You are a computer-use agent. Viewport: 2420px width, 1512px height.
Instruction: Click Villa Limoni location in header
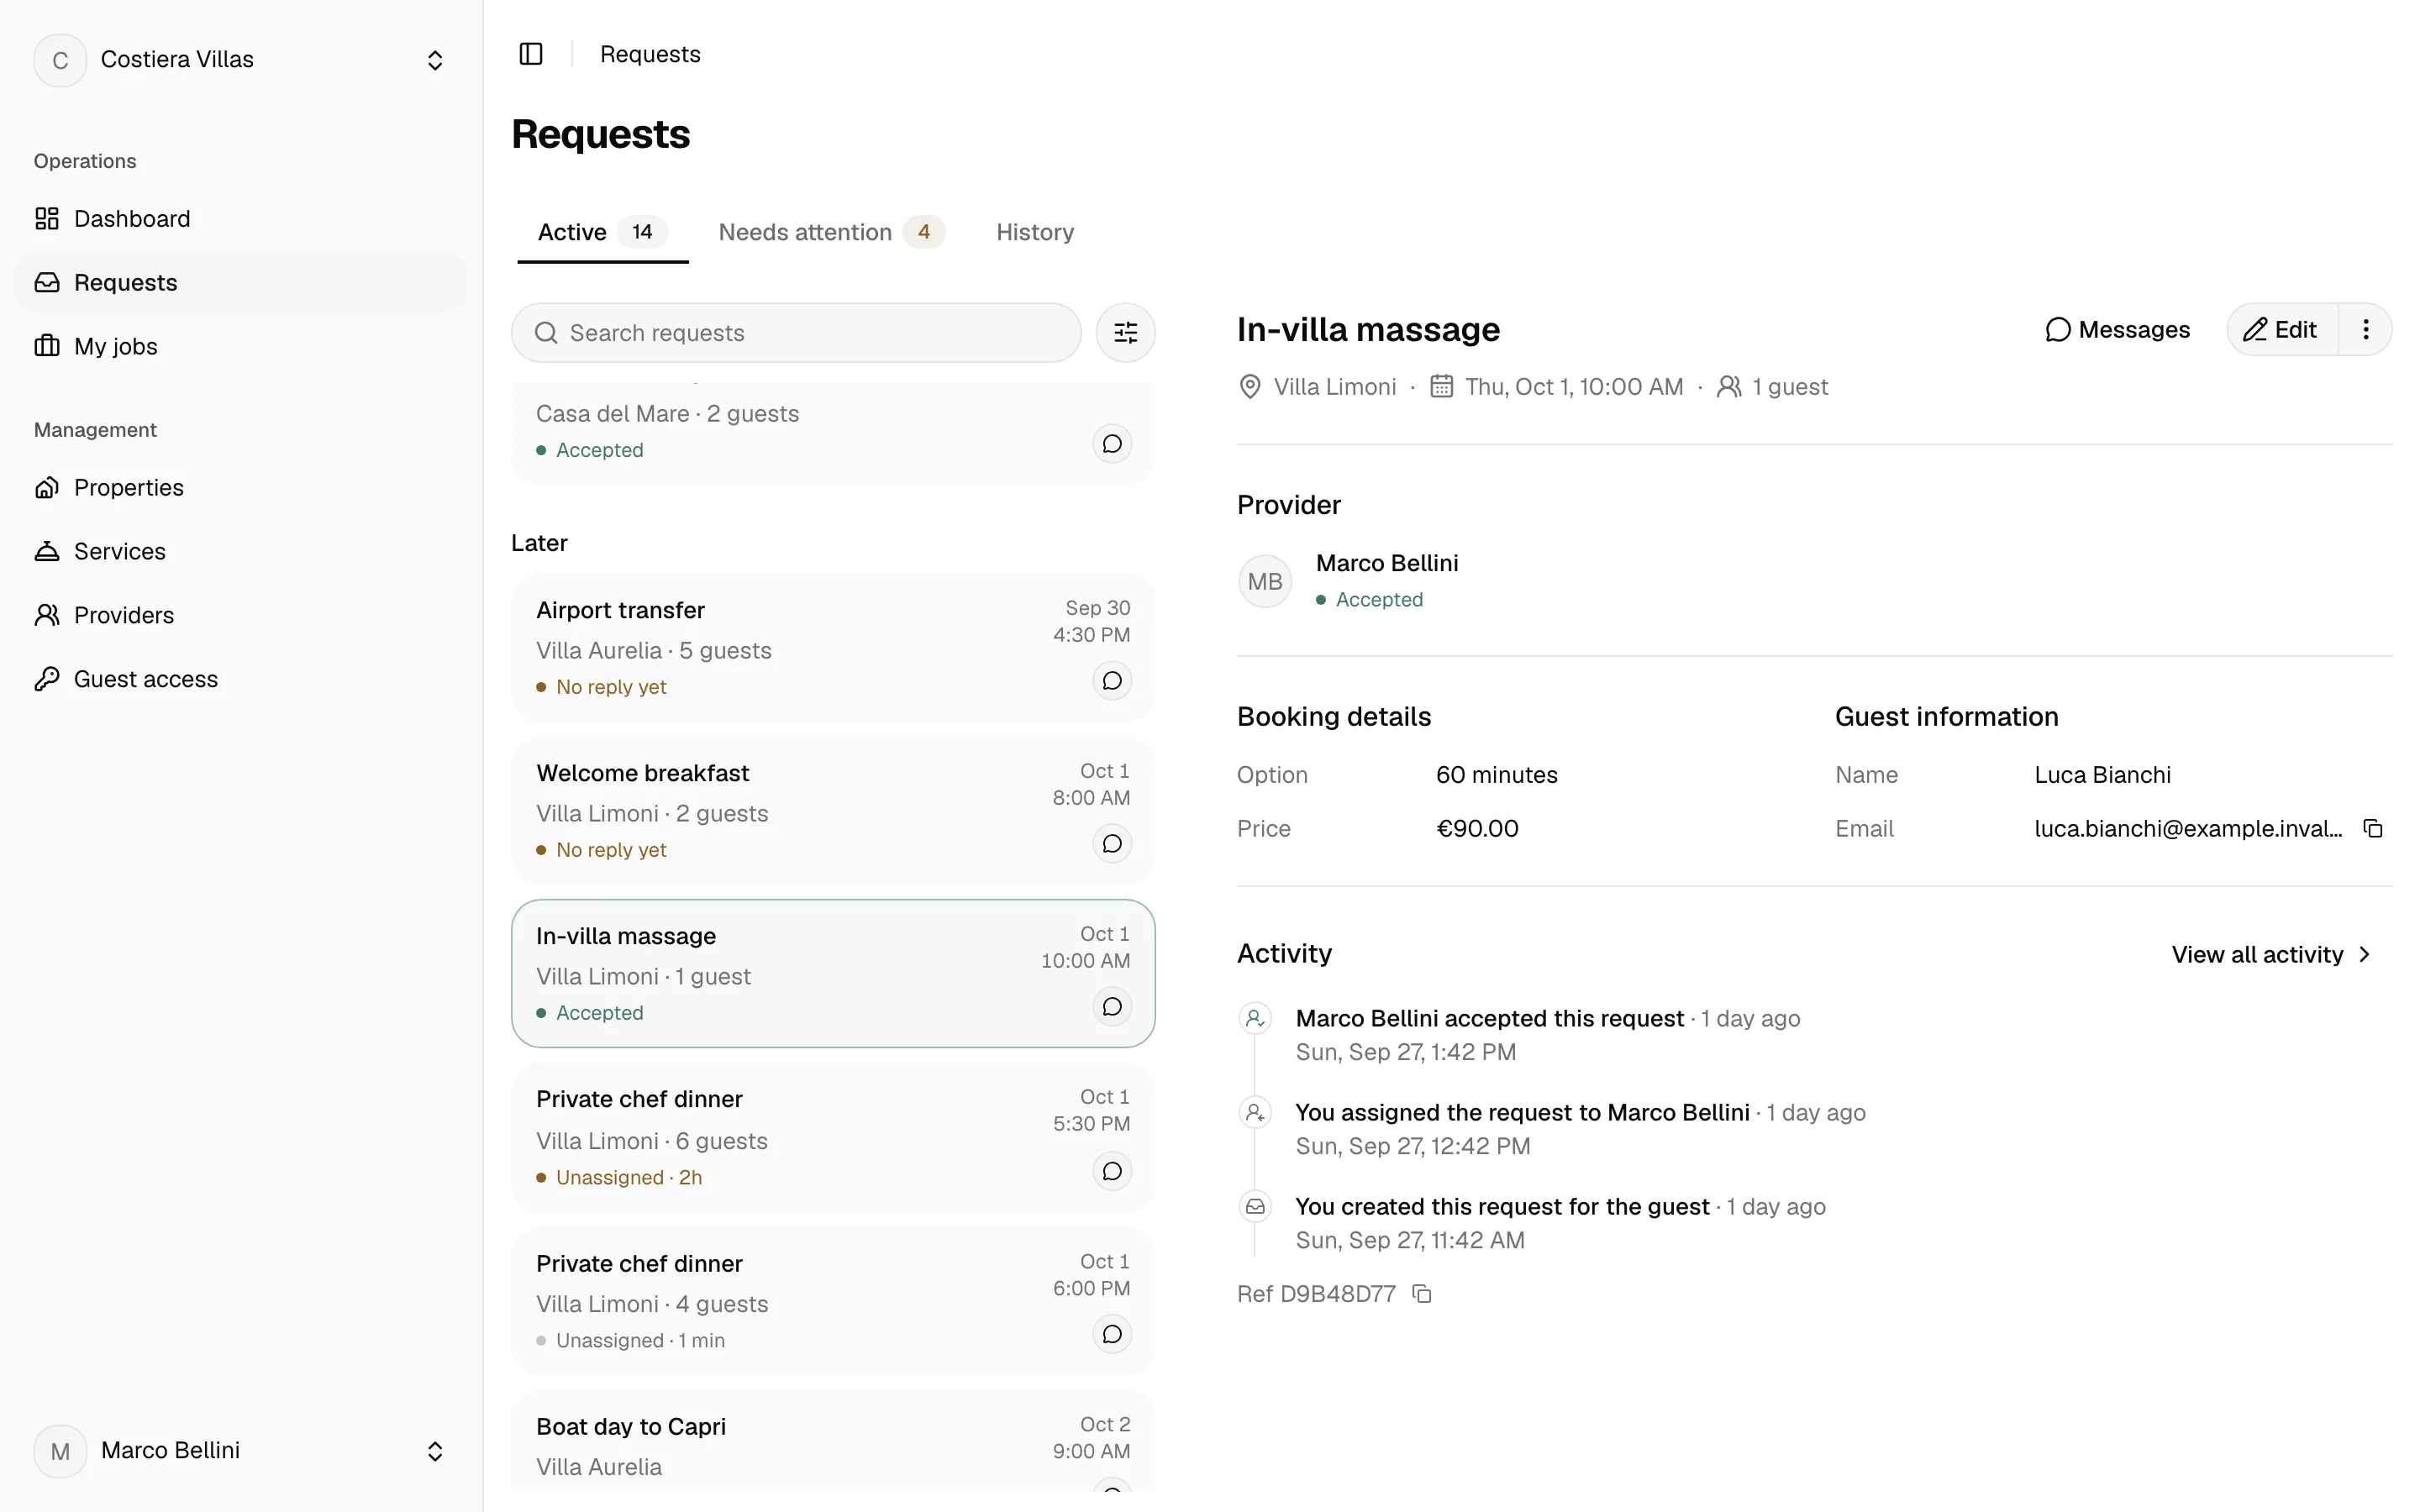1334,387
